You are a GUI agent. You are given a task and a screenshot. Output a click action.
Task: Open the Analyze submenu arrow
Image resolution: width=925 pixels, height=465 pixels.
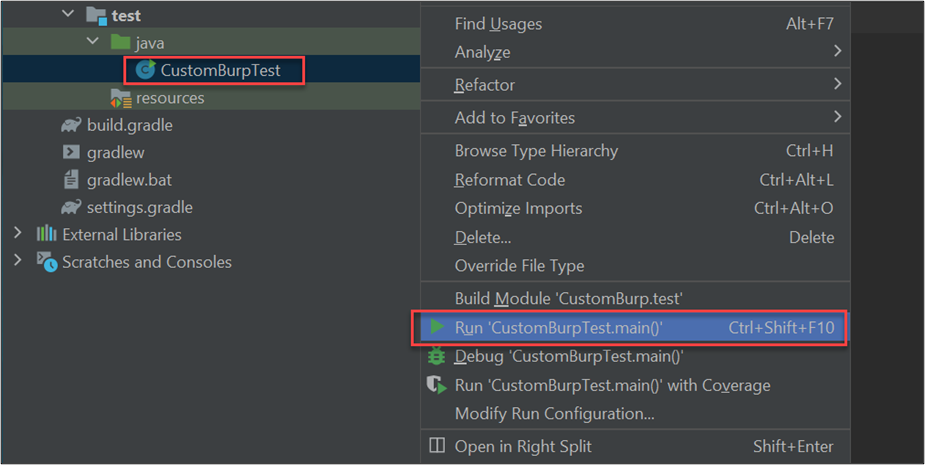click(836, 51)
